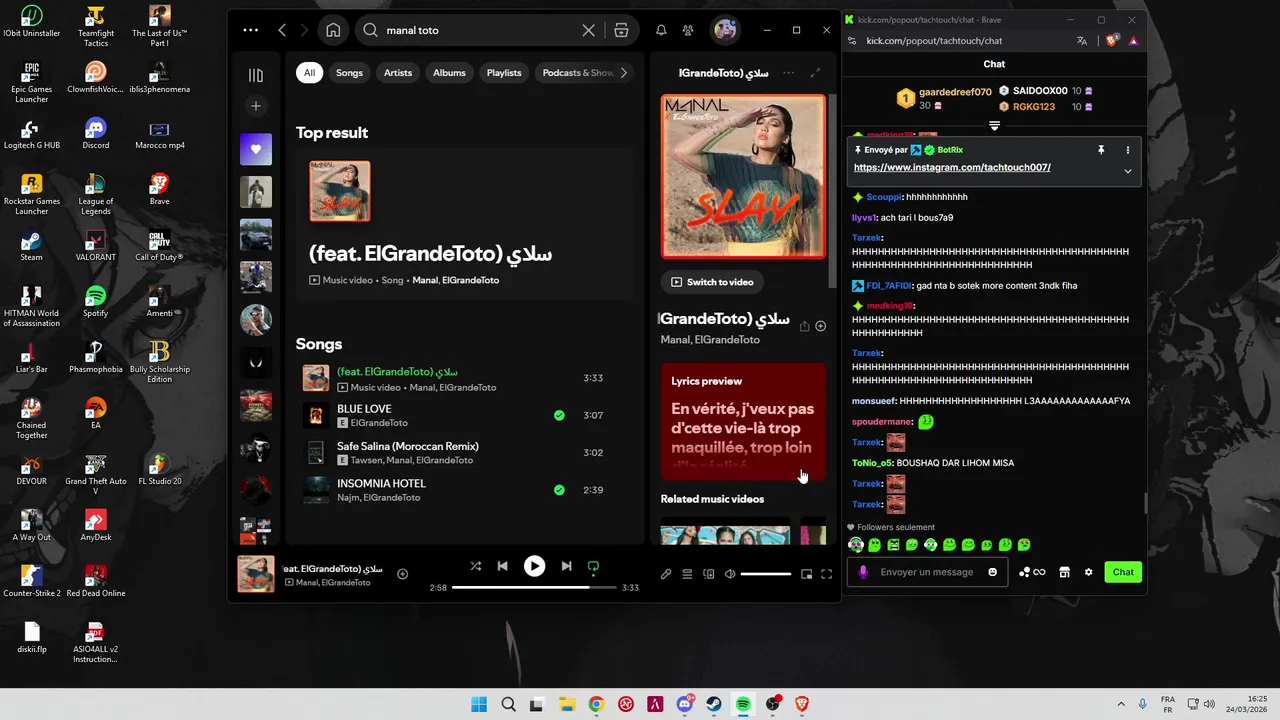Select the Playlists filter chip

click(x=504, y=73)
